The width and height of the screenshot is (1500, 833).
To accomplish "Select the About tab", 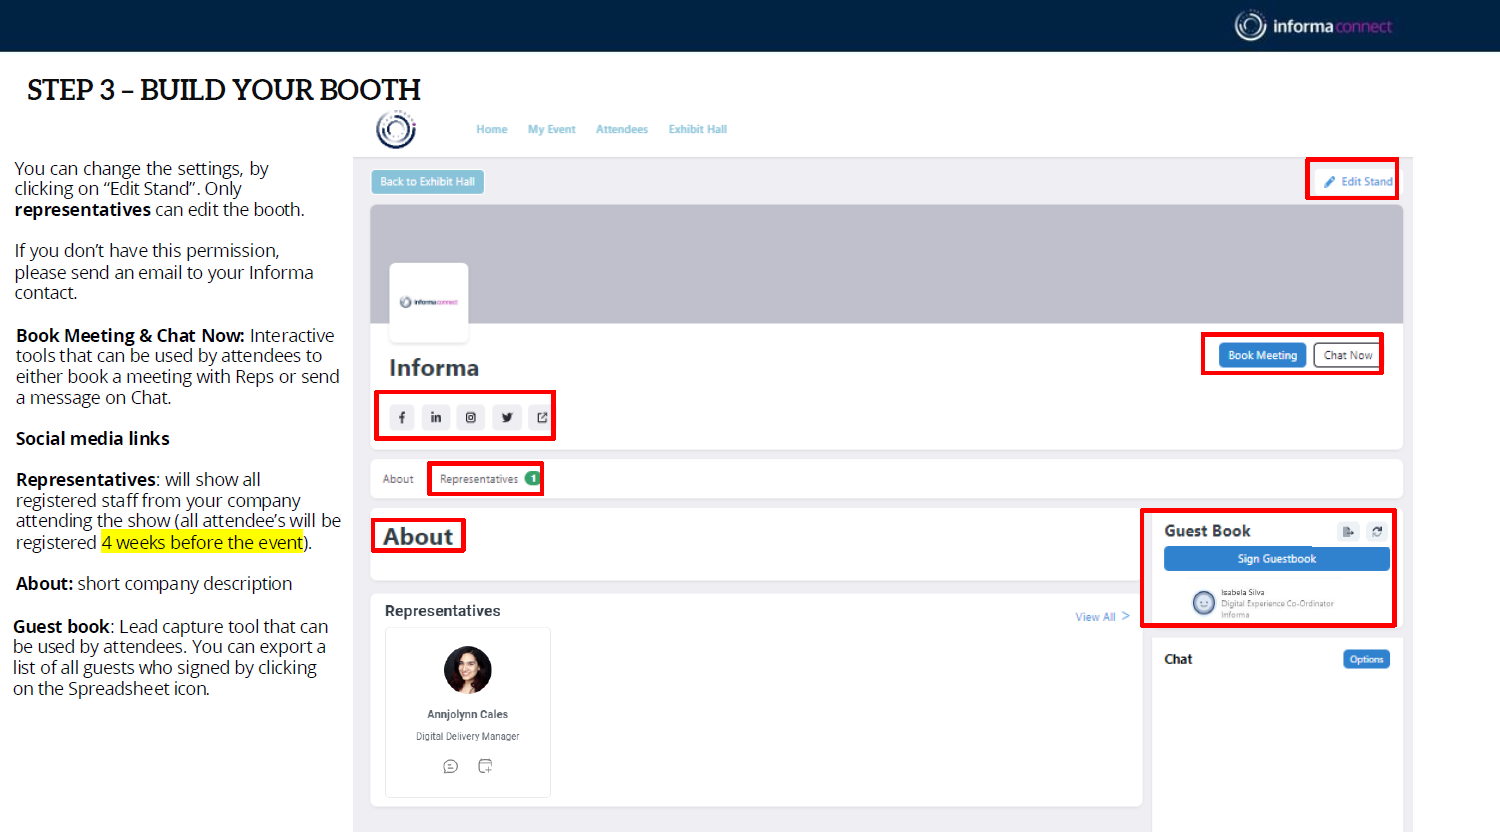I will point(398,479).
